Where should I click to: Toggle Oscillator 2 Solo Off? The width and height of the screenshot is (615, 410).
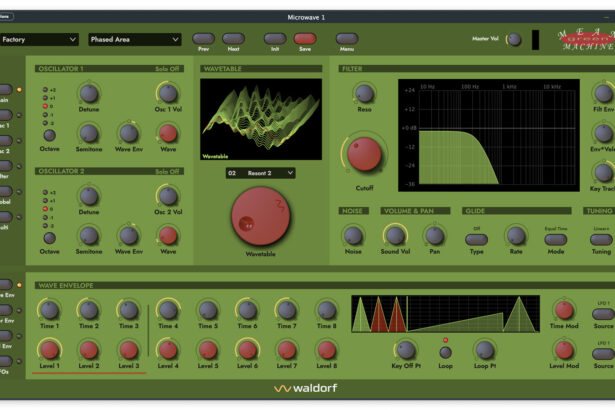click(x=167, y=171)
